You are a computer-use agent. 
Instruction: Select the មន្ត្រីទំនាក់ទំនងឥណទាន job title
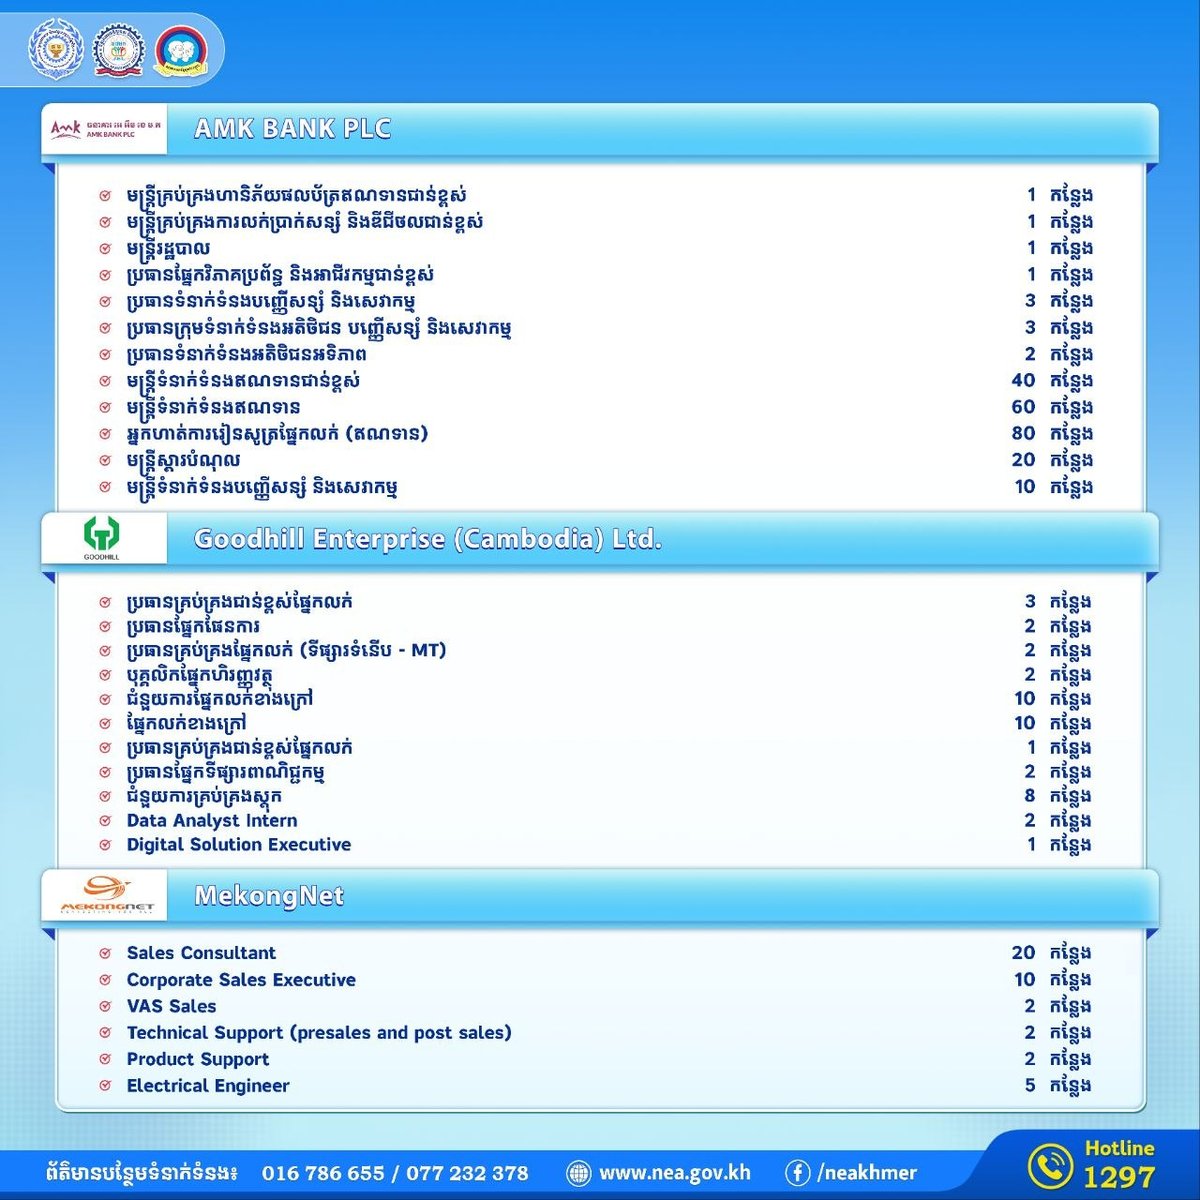tap(213, 408)
